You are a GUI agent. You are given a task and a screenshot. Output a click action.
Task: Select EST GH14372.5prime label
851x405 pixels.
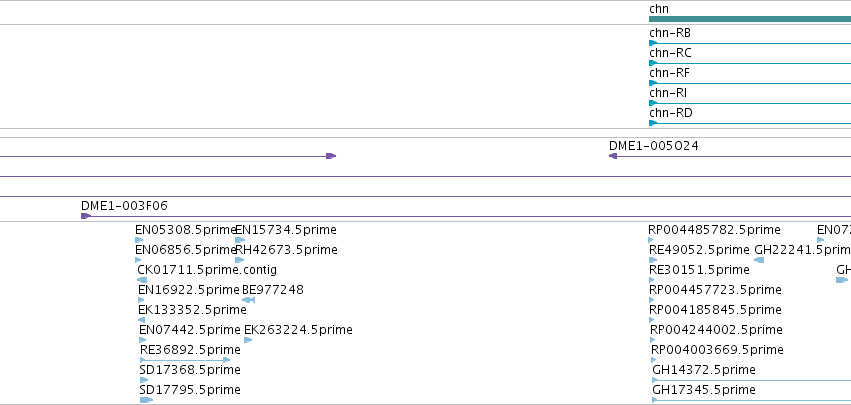point(704,370)
